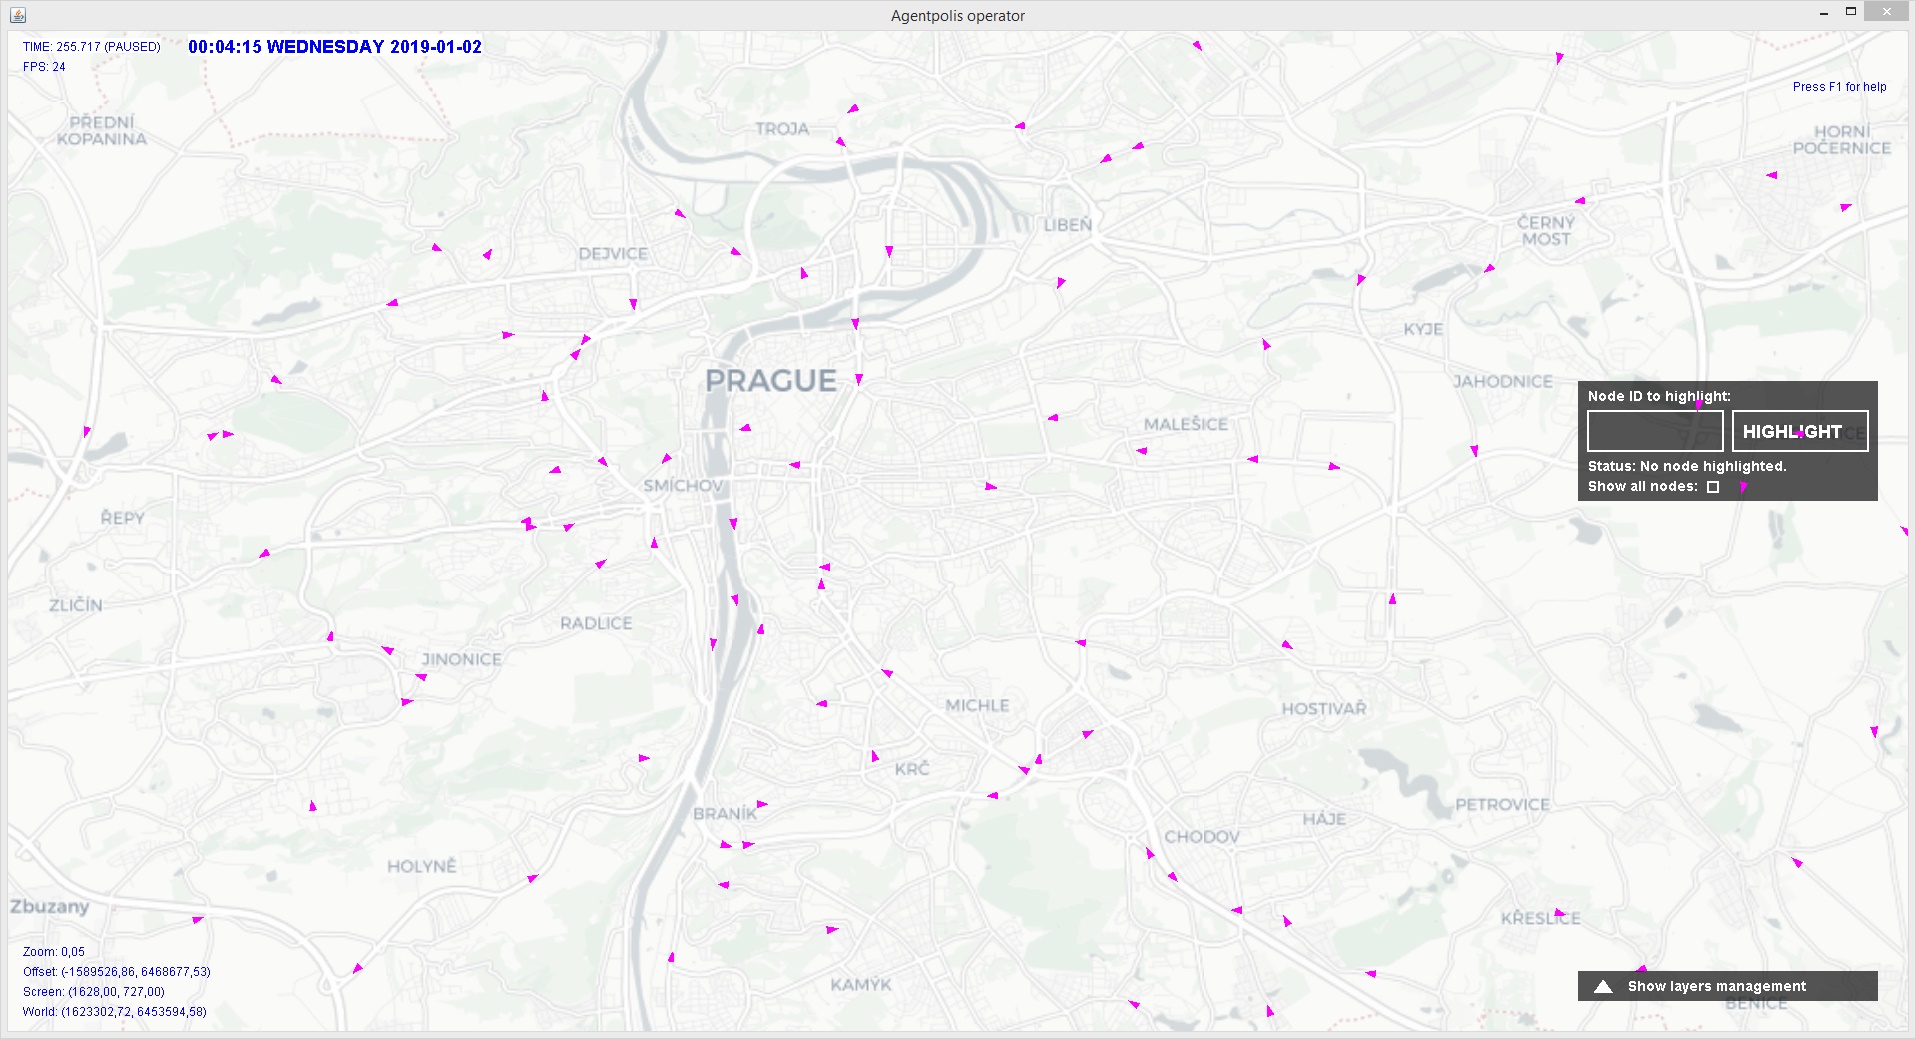Viewport: 1916px width, 1039px height.
Task: Click the FPS: 24 label
Action: click(x=44, y=67)
